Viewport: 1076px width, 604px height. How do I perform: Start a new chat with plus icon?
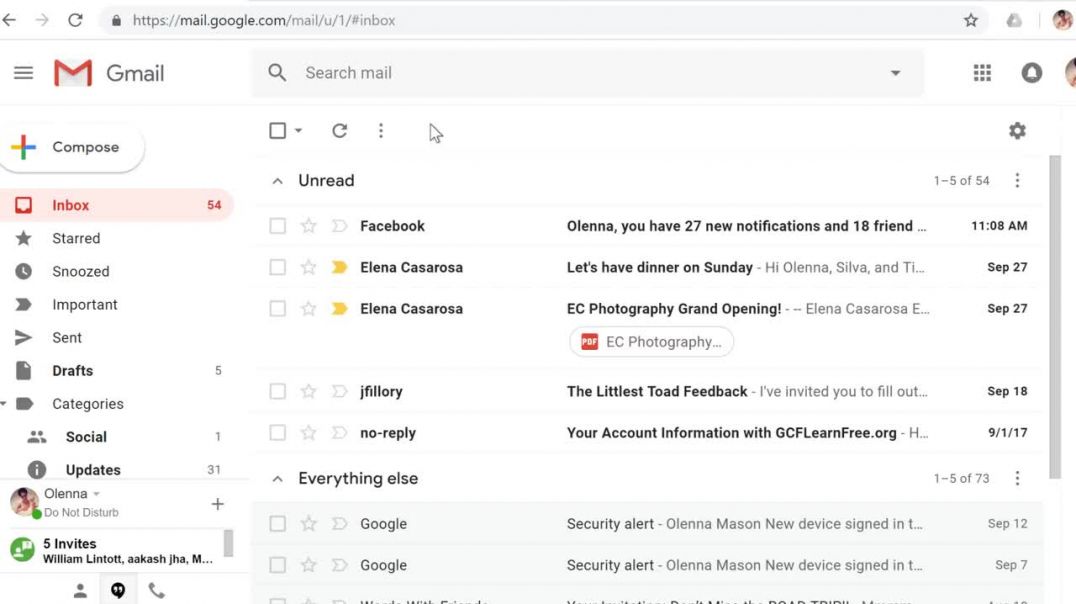[x=218, y=504]
